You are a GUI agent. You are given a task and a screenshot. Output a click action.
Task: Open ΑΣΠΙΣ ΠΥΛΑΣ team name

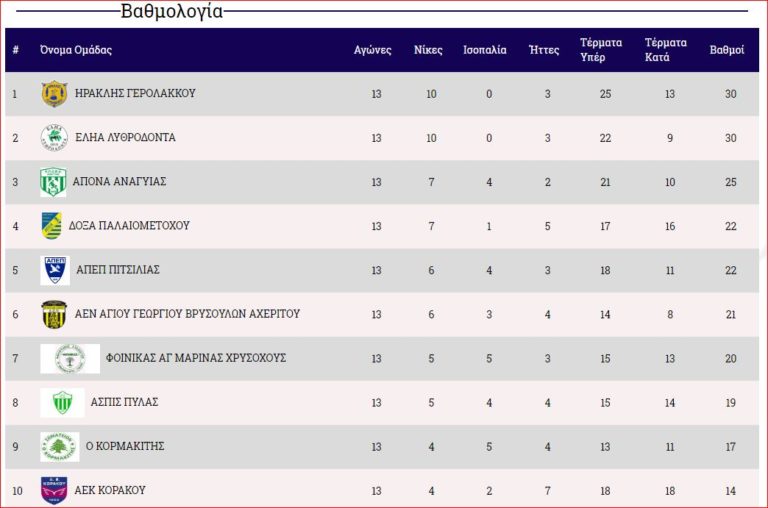pyautogui.click(x=124, y=402)
